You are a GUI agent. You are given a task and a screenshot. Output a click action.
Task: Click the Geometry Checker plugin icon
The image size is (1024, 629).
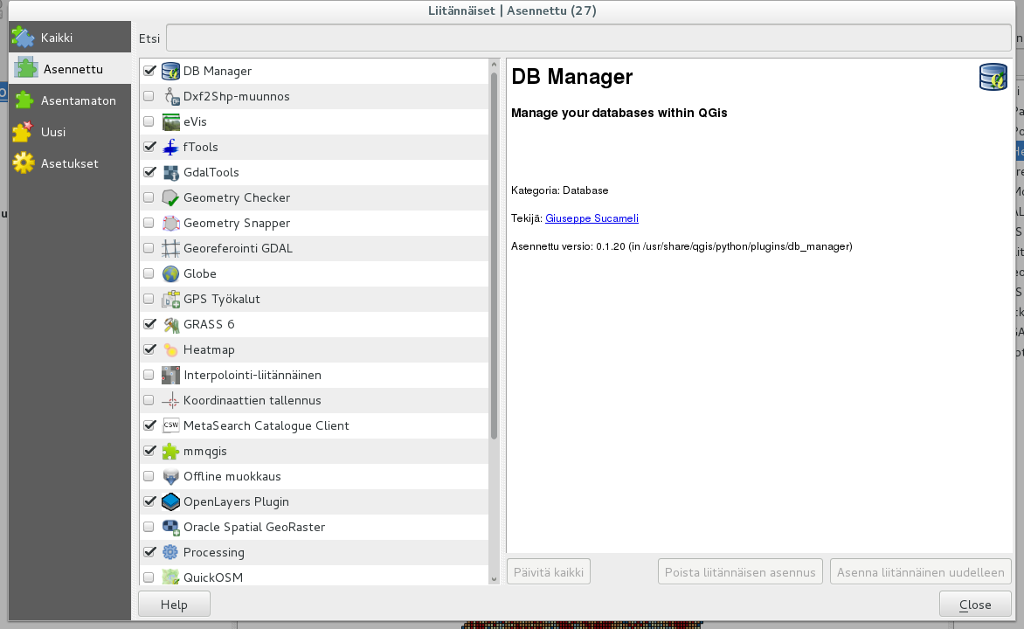170,197
